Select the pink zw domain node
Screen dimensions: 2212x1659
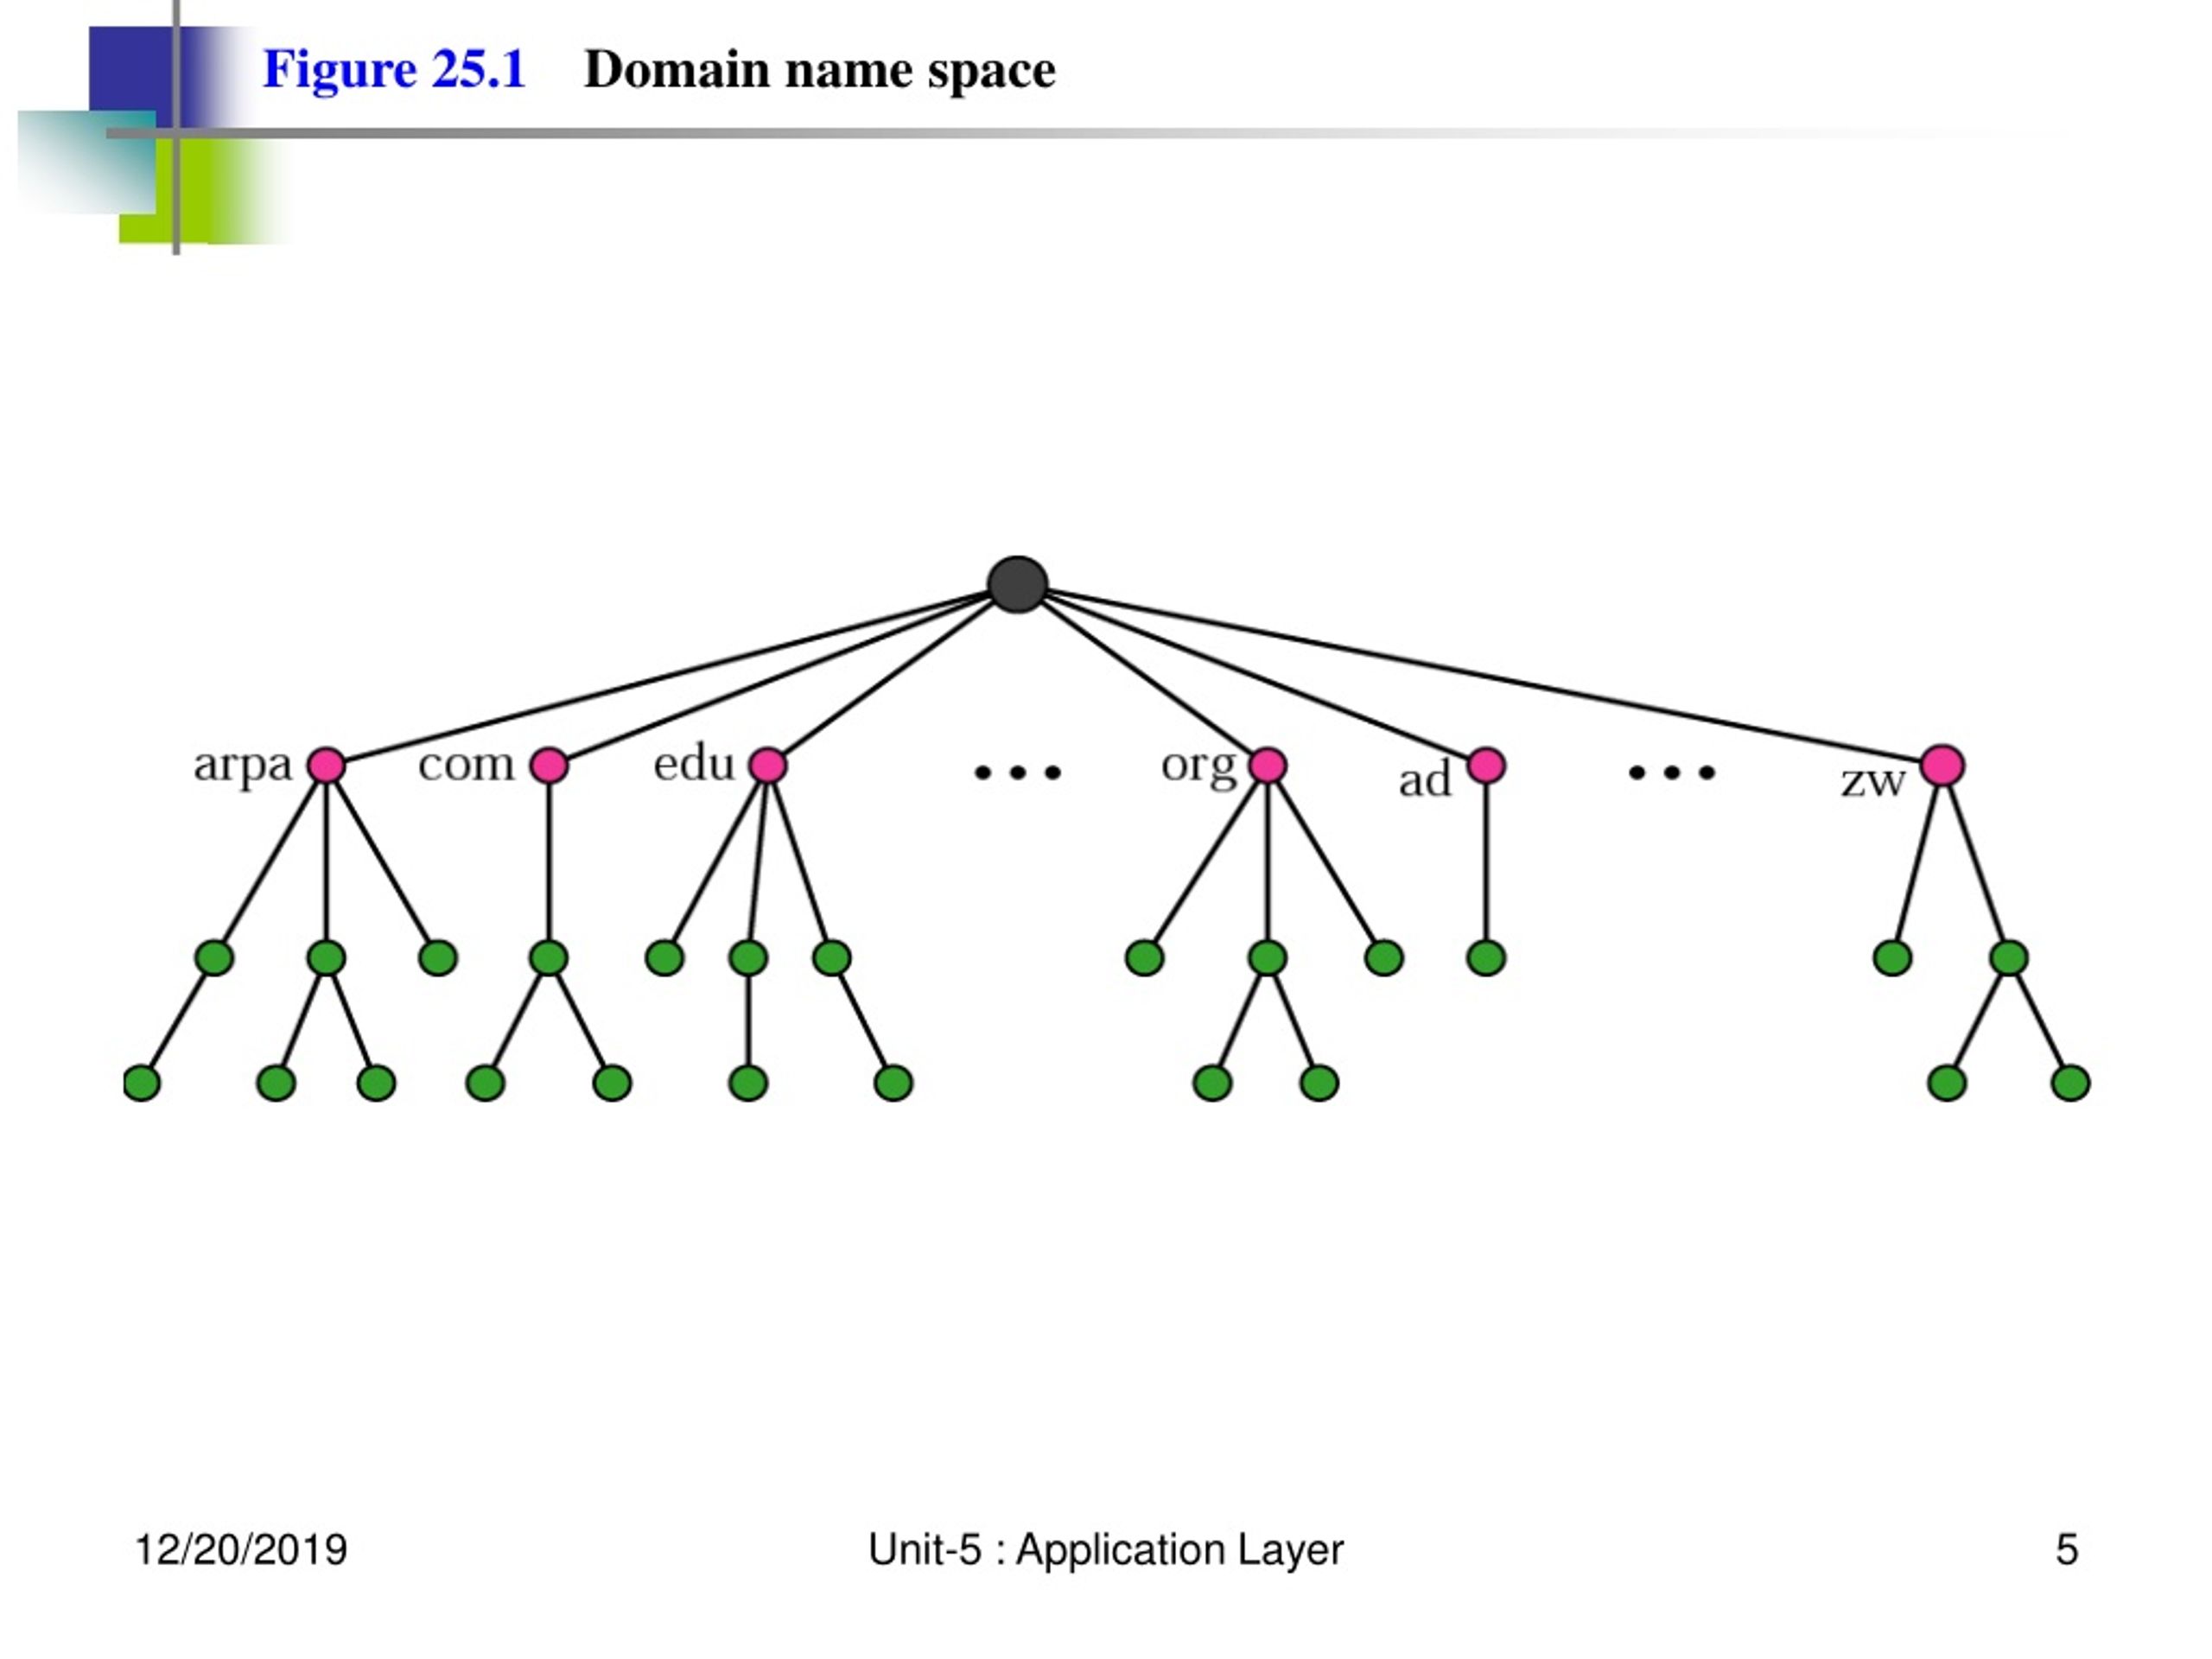(1942, 765)
